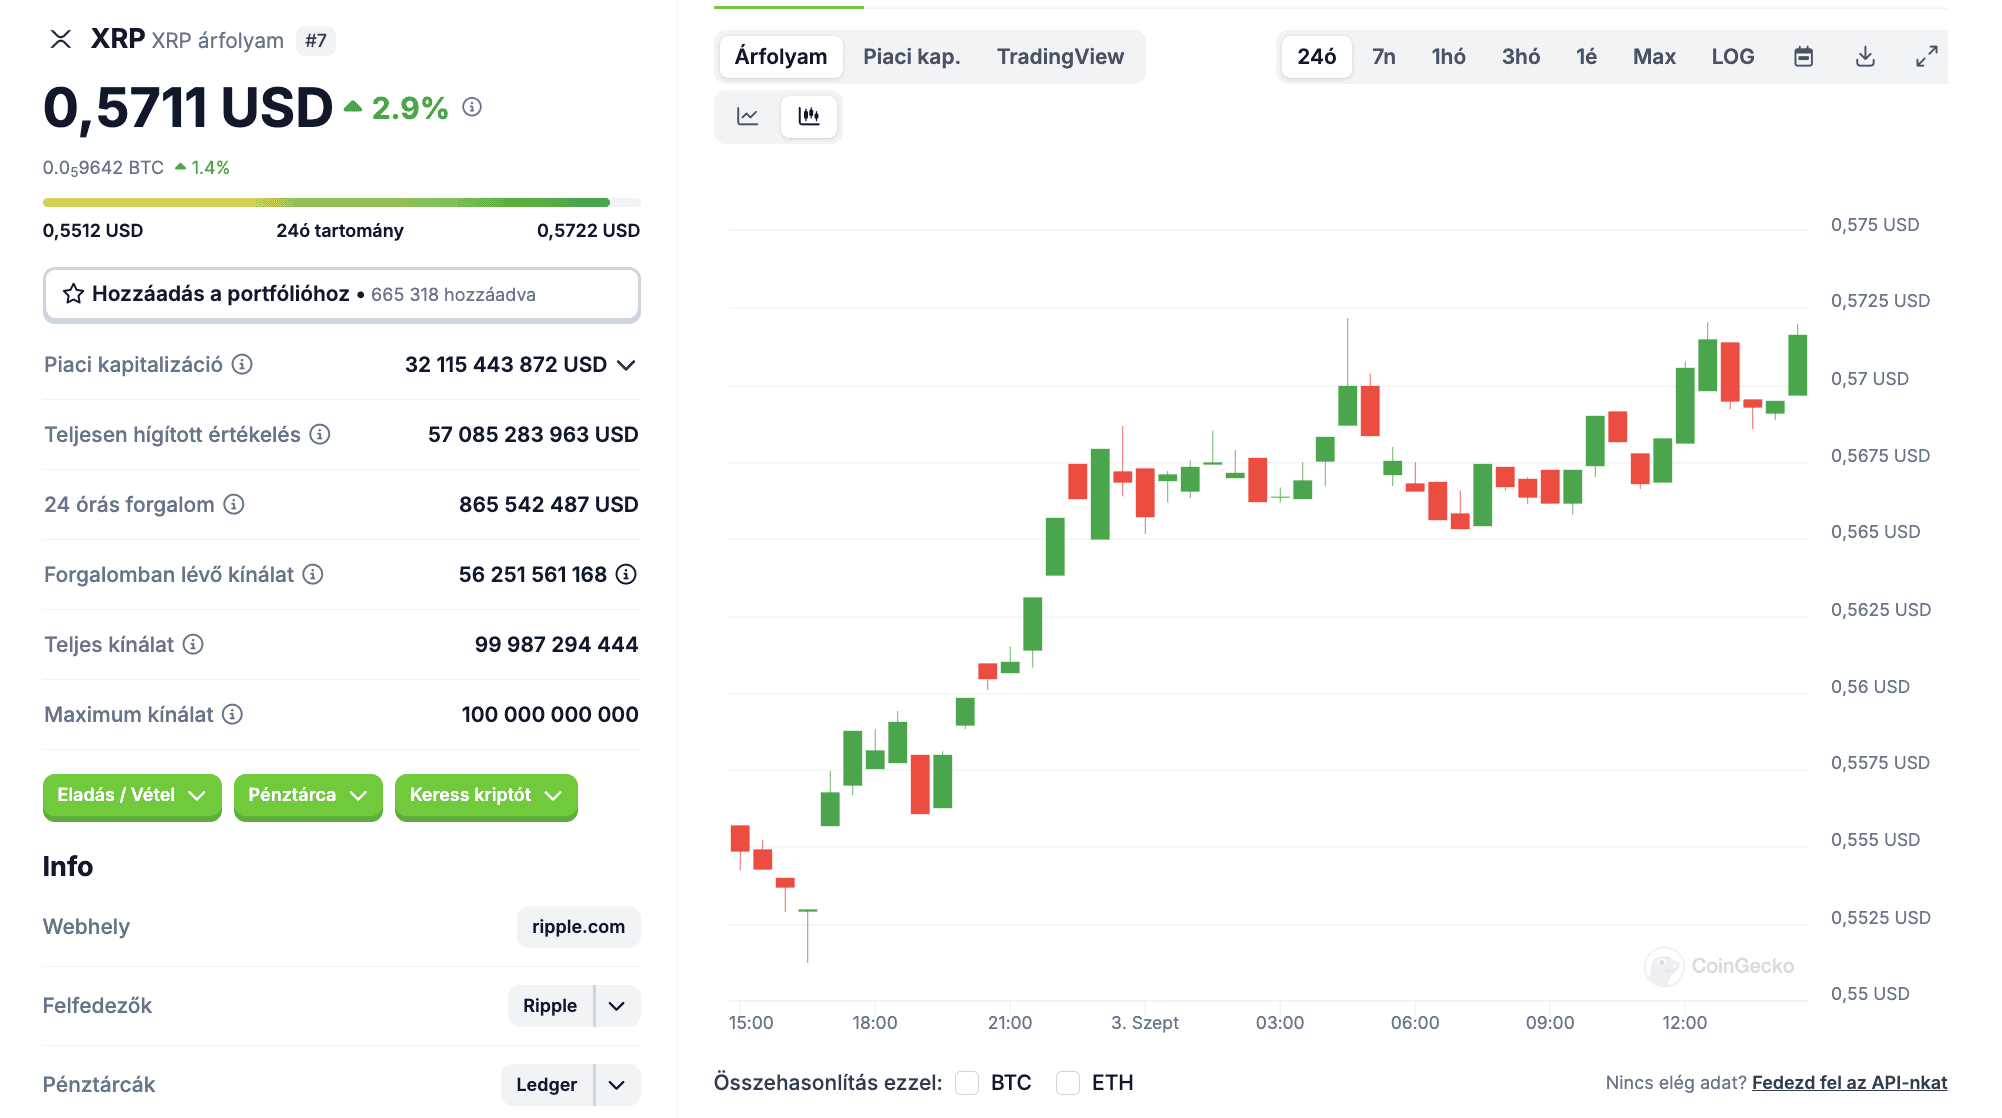2002x1118 pixels.
Task: Click the Ledger wallet button
Action: 547,1085
